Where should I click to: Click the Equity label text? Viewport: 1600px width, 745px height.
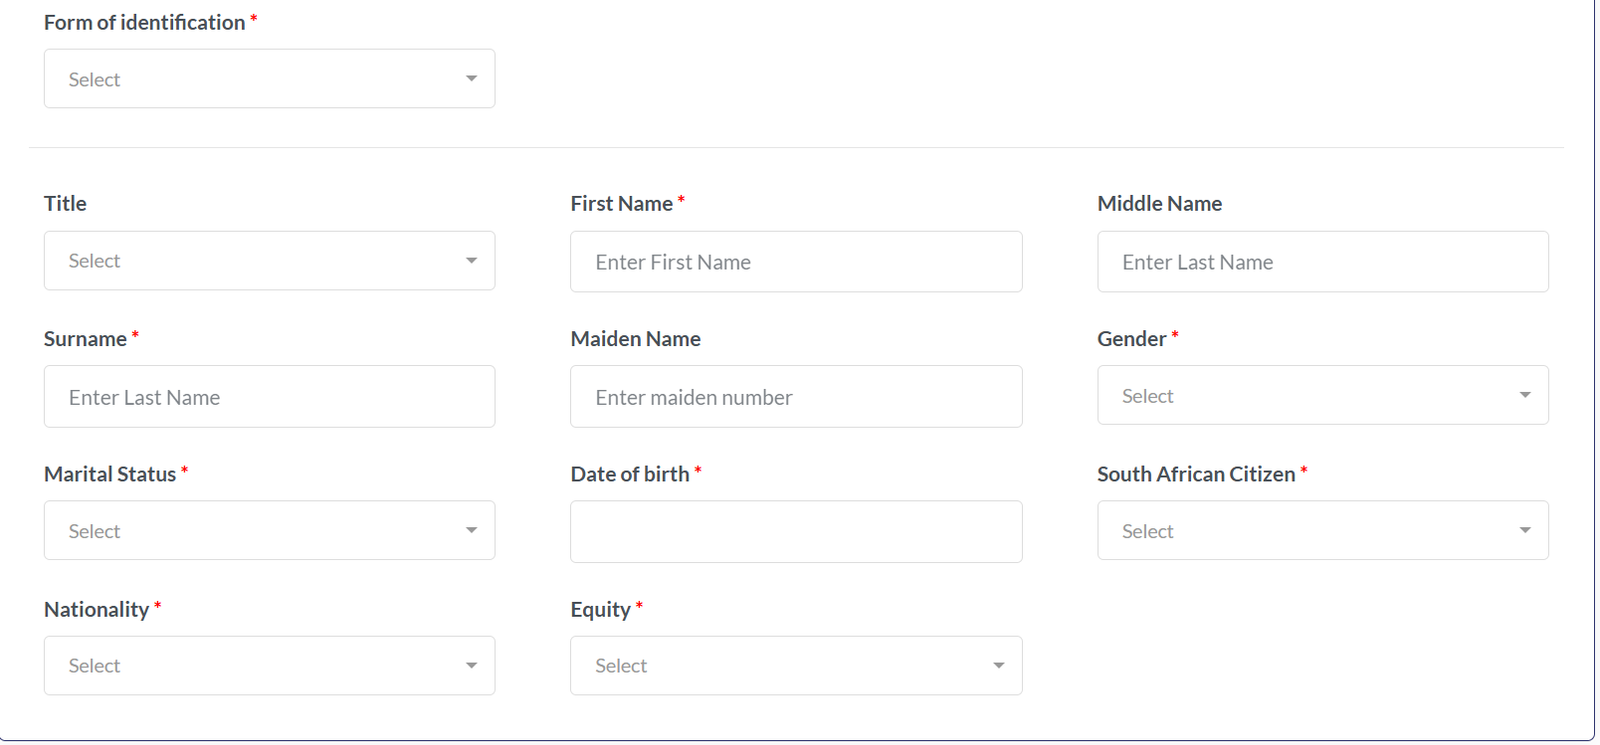click(601, 609)
